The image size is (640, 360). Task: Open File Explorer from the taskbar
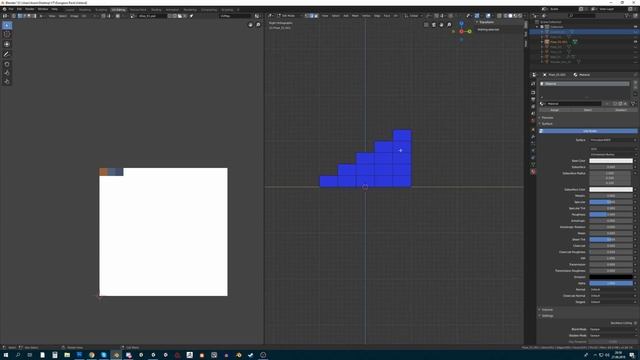(x=67, y=355)
